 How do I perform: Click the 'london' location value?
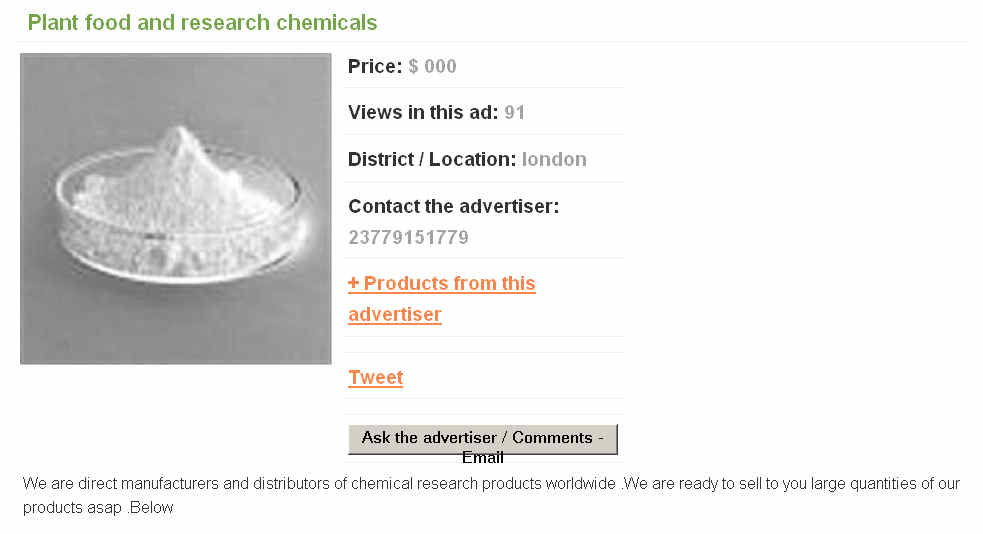click(x=554, y=159)
